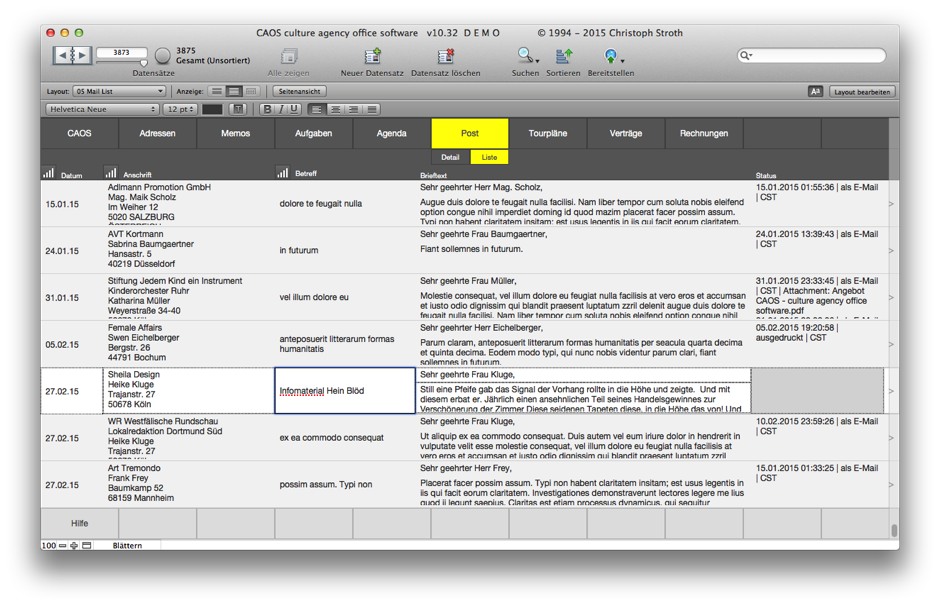Select Betreff cell 'dolore te feugait nulla'

(x=321, y=204)
